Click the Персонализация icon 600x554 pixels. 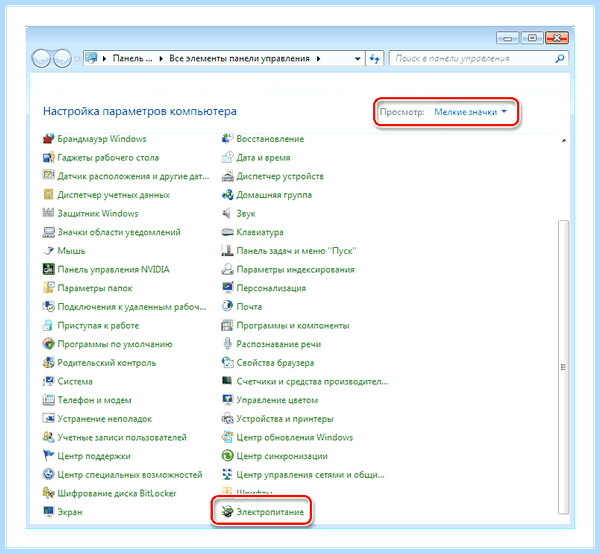click(227, 288)
